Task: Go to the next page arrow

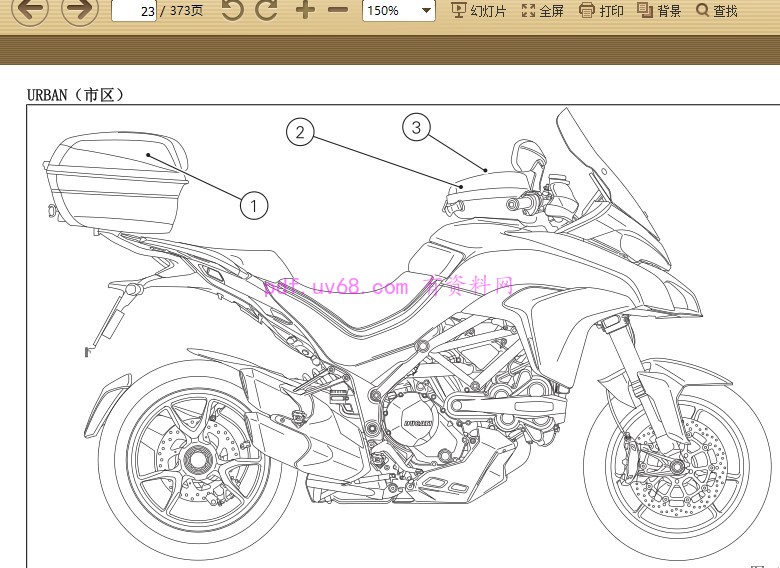Action: pos(80,11)
